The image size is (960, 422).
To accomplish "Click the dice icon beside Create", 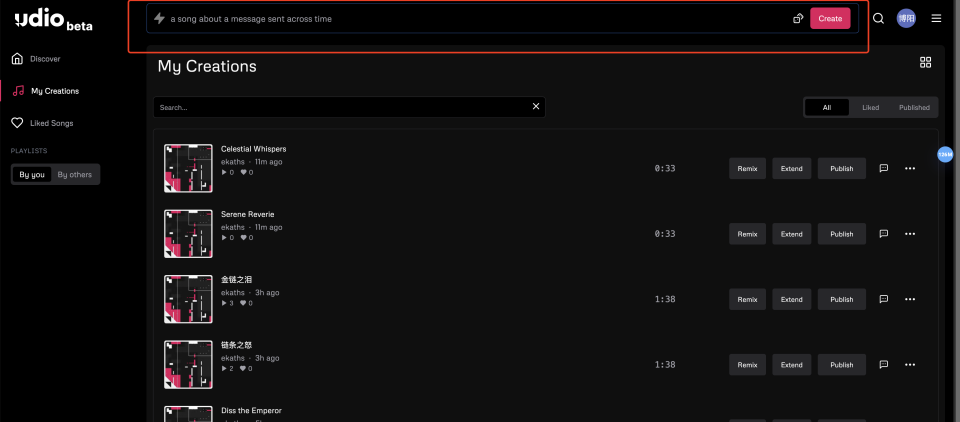I will click(x=798, y=18).
